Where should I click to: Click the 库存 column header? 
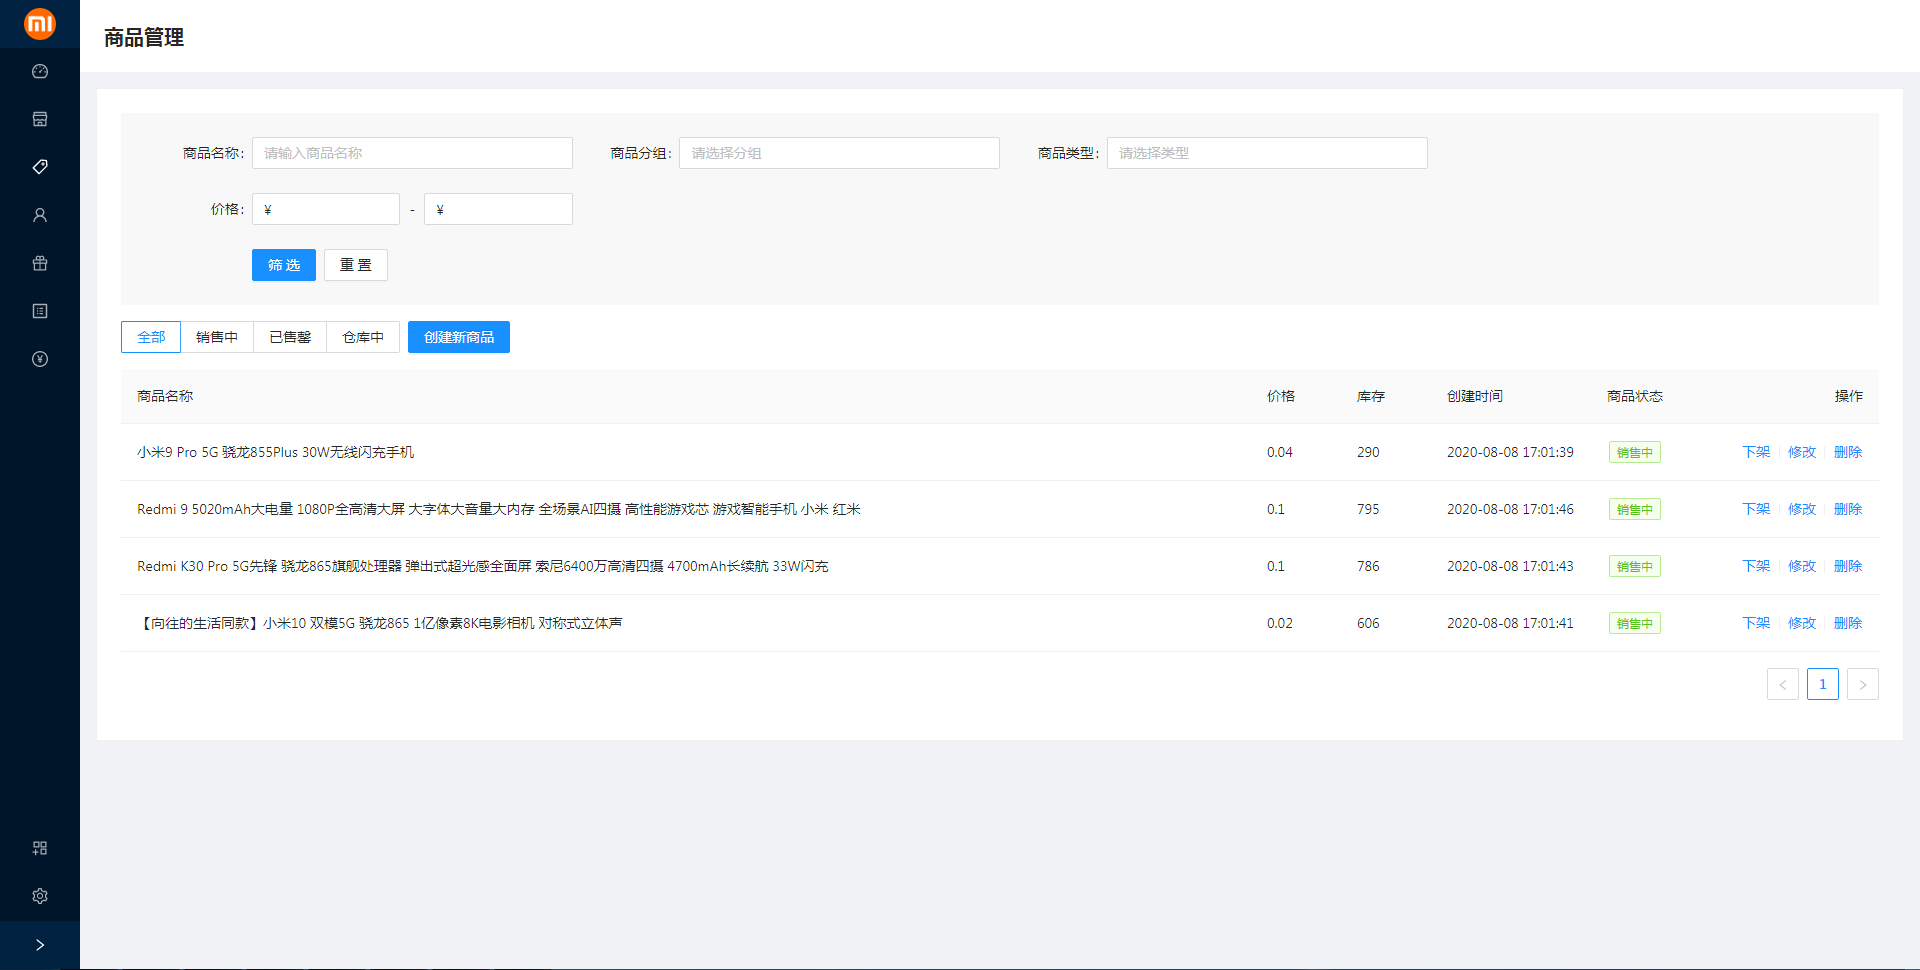point(1371,396)
